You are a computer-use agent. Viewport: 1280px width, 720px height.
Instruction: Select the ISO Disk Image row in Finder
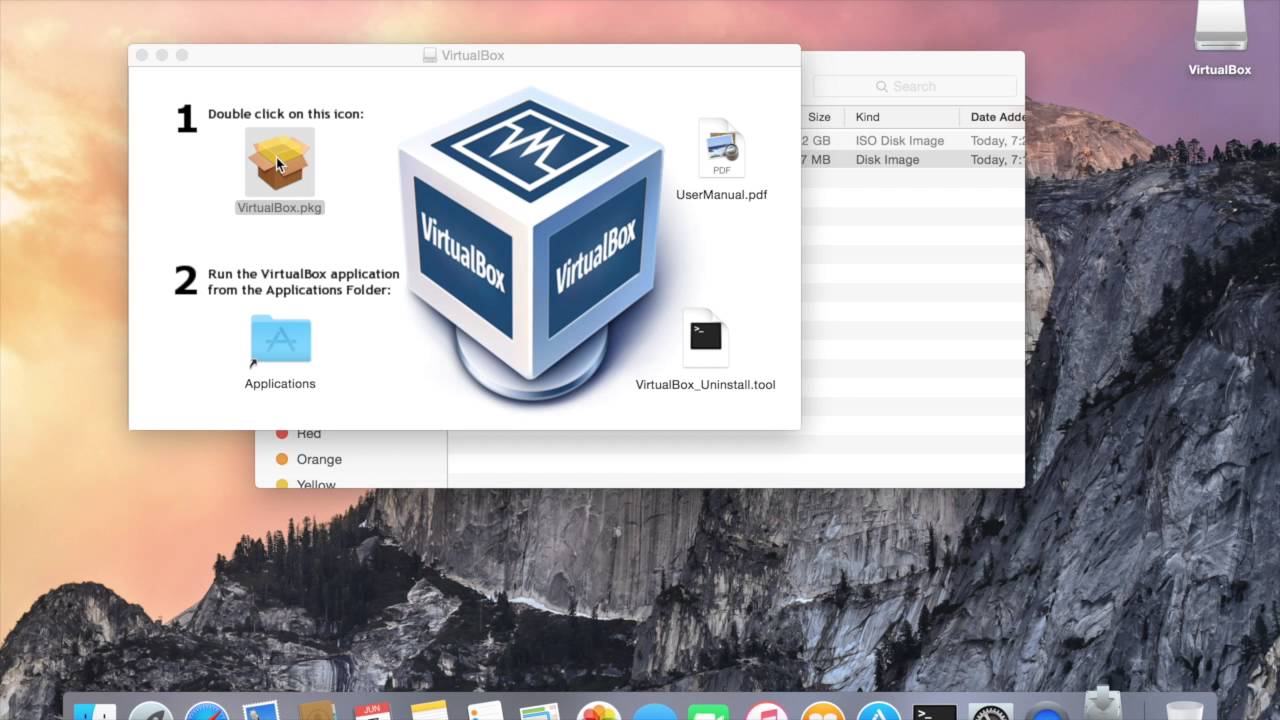click(x=912, y=141)
